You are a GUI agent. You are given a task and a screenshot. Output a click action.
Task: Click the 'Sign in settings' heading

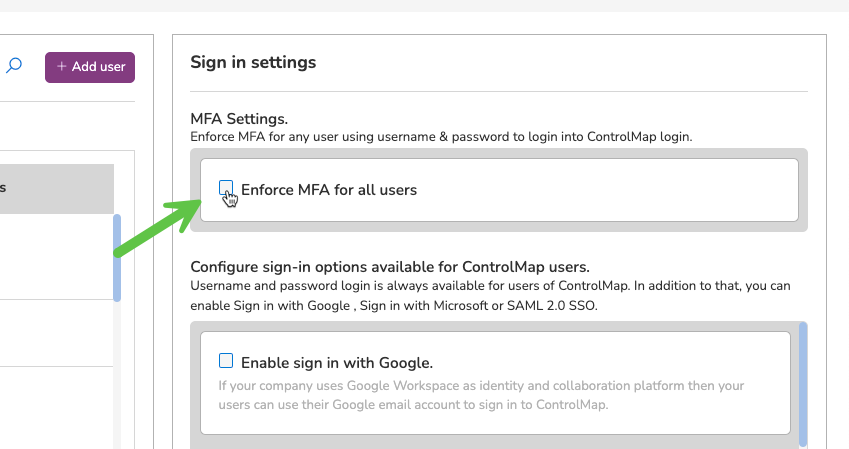[x=253, y=62]
